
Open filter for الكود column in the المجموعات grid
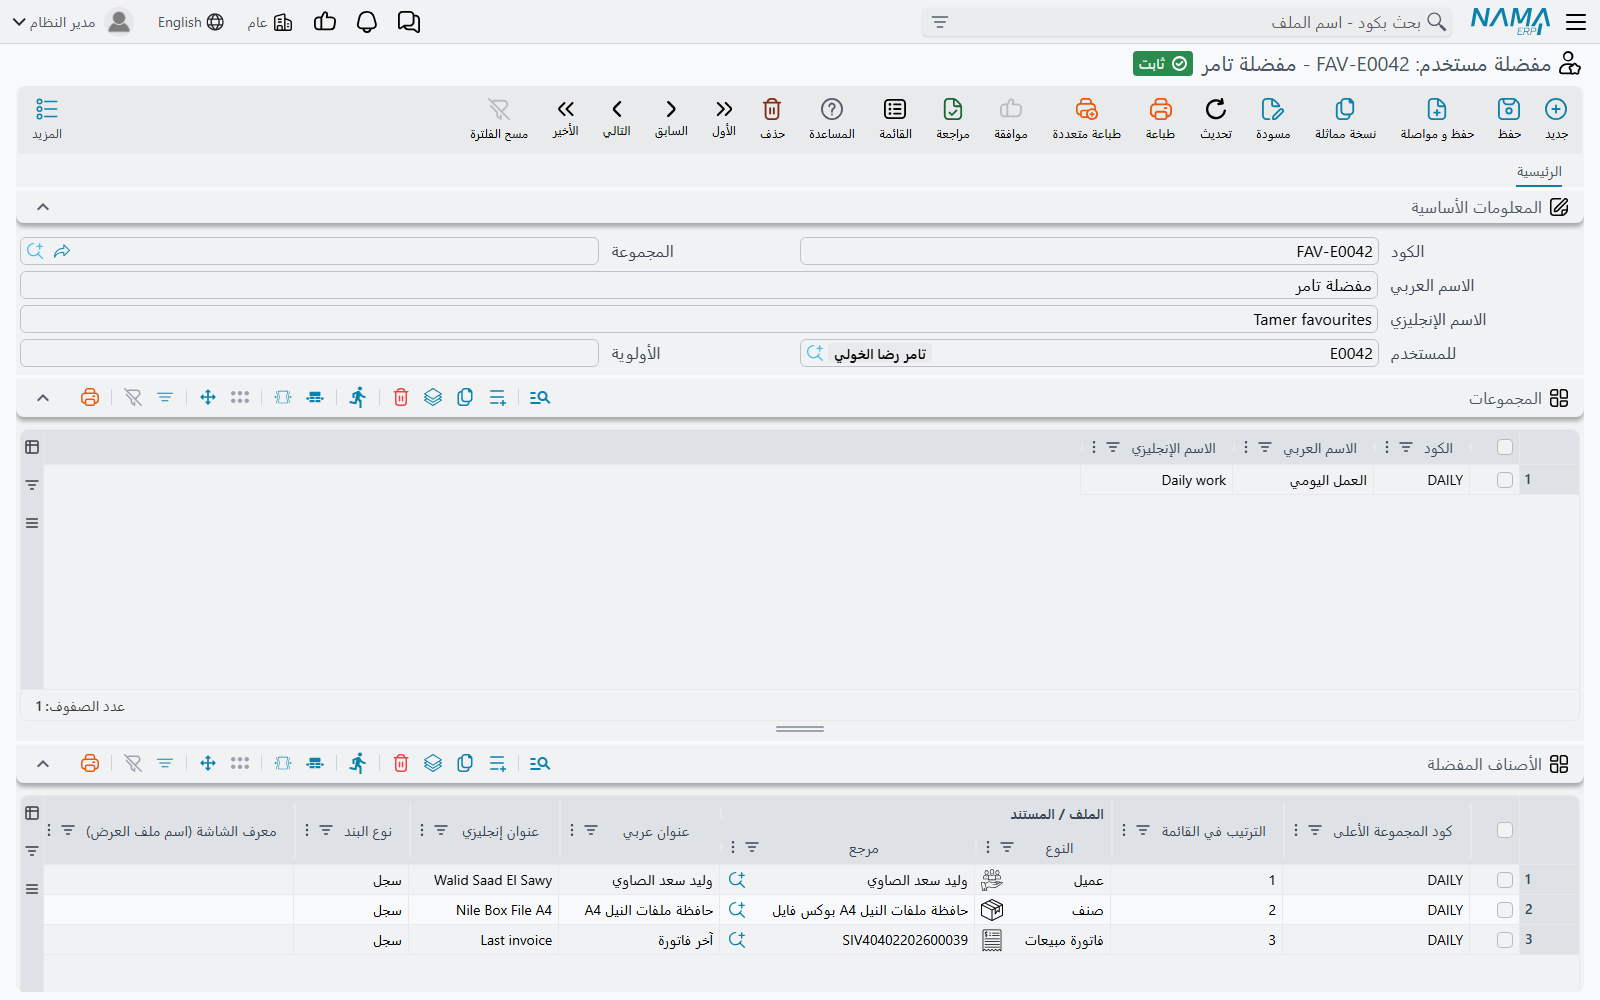coord(1406,448)
